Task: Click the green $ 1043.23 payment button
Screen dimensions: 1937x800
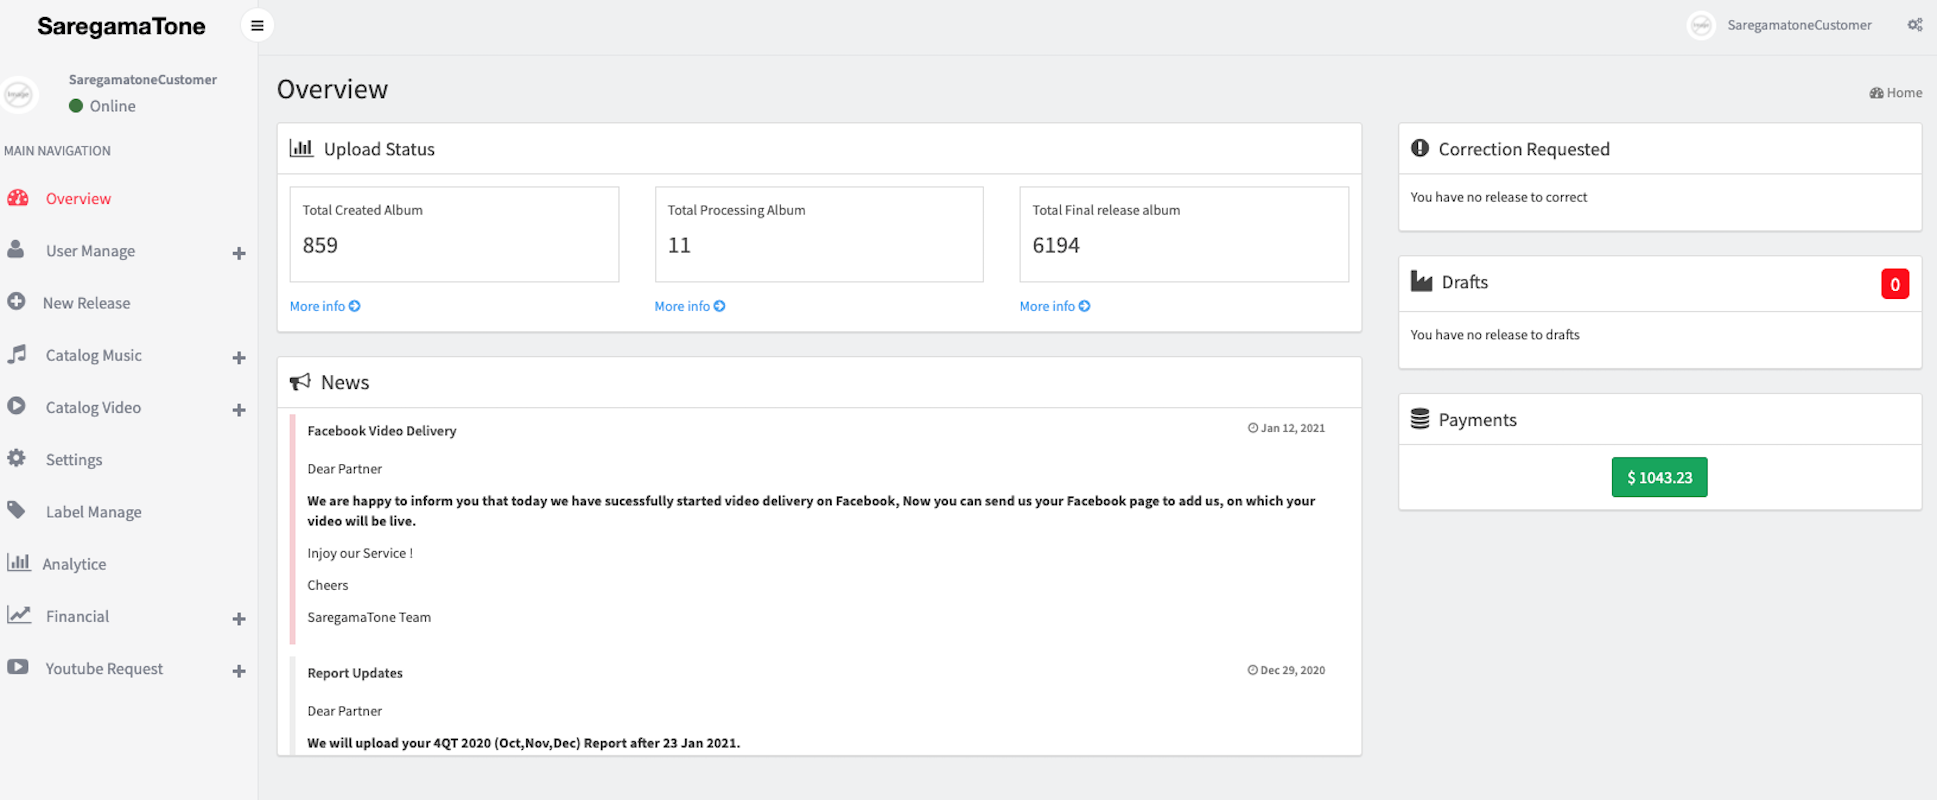Action: point(1660,477)
